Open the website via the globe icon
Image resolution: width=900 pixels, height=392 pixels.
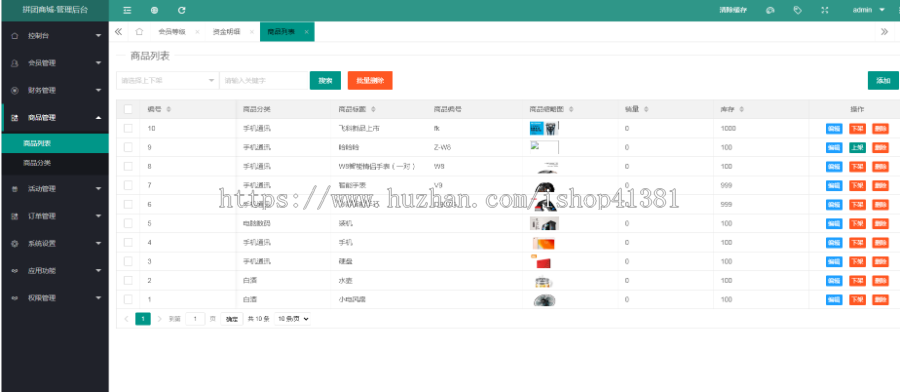[x=154, y=10]
